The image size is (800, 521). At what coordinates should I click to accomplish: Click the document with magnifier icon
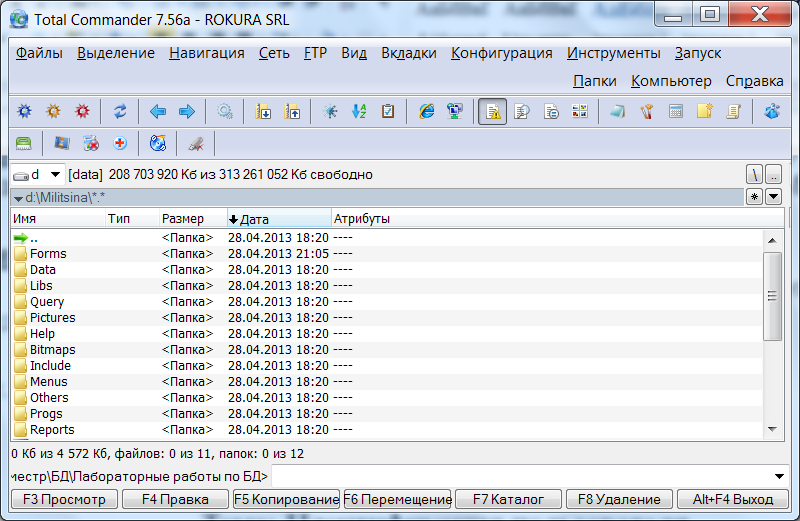(x=522, y=111)
